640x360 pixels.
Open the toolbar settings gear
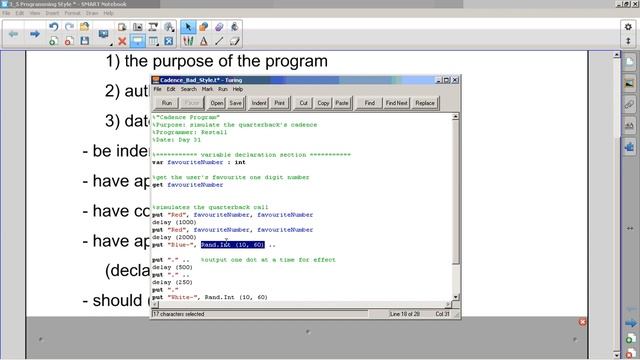click(x=628, y=27)
